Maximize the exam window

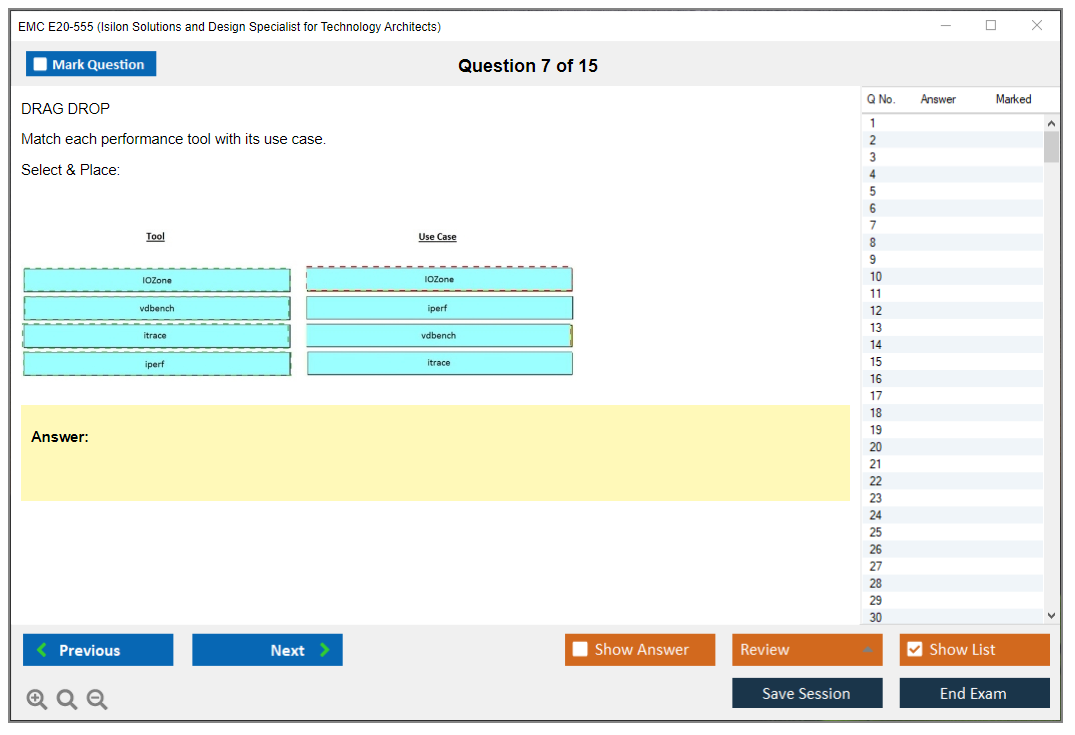tap(991, 26)
